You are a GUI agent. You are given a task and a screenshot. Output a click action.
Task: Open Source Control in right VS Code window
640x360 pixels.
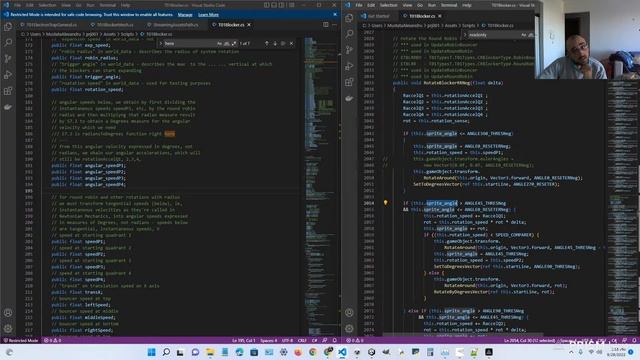pyautogui.click(x=349, y=50)
